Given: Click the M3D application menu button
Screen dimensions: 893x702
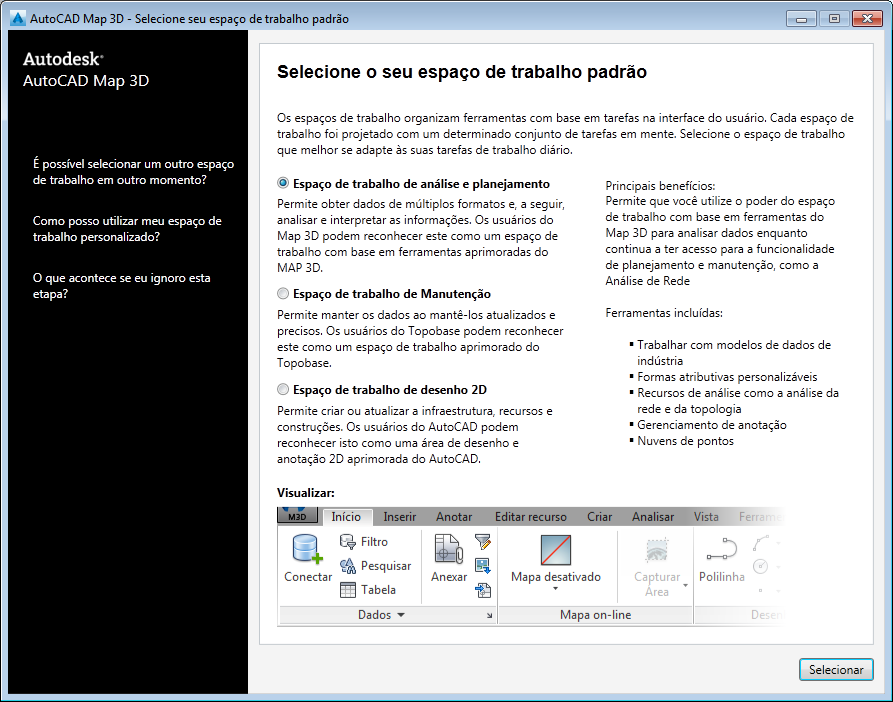Looking at the screenshot, I should click(297, 515).
